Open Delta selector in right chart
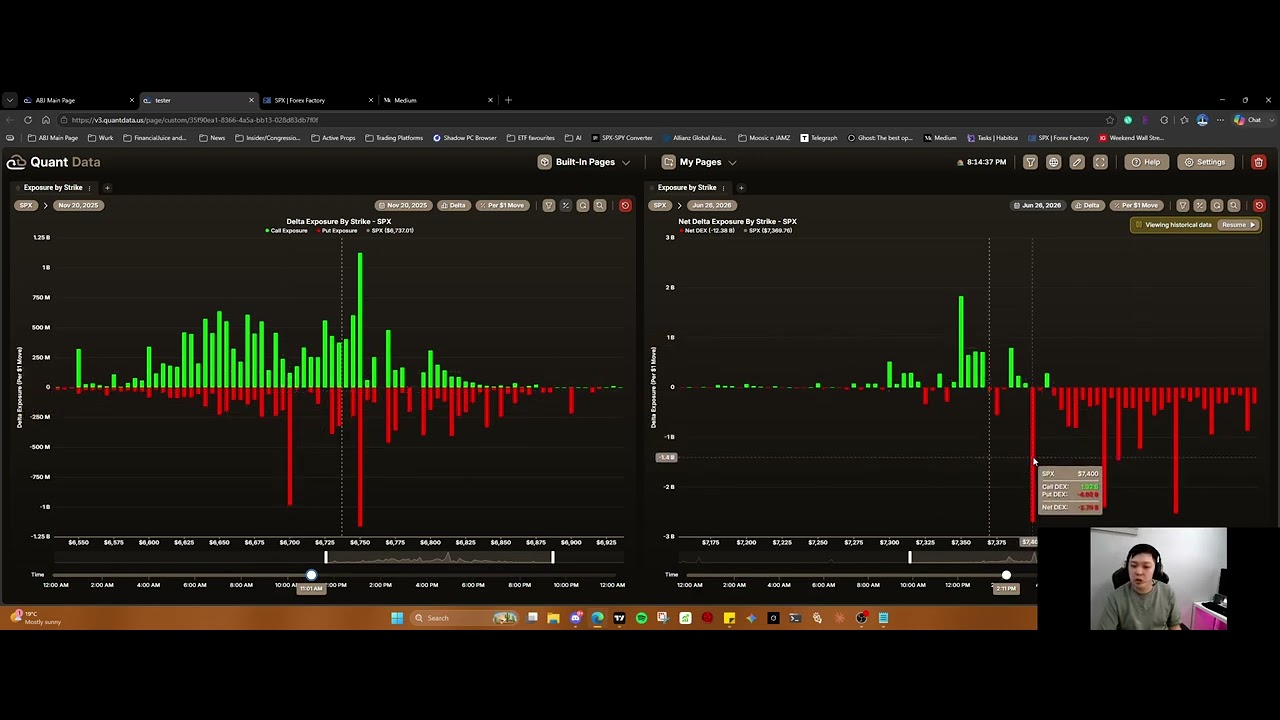The height and width of the screenshot is (720, 1280). click(x=1087, y=205)
